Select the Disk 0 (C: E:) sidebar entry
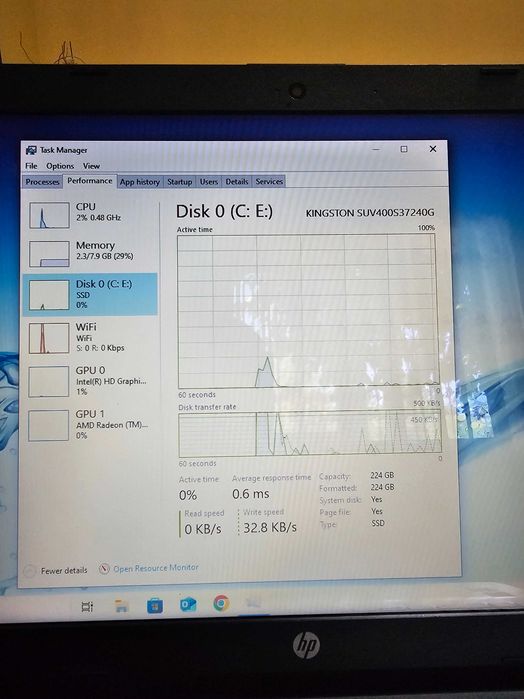The width and height of the screenshot is (524, 699). click(90, 294)
